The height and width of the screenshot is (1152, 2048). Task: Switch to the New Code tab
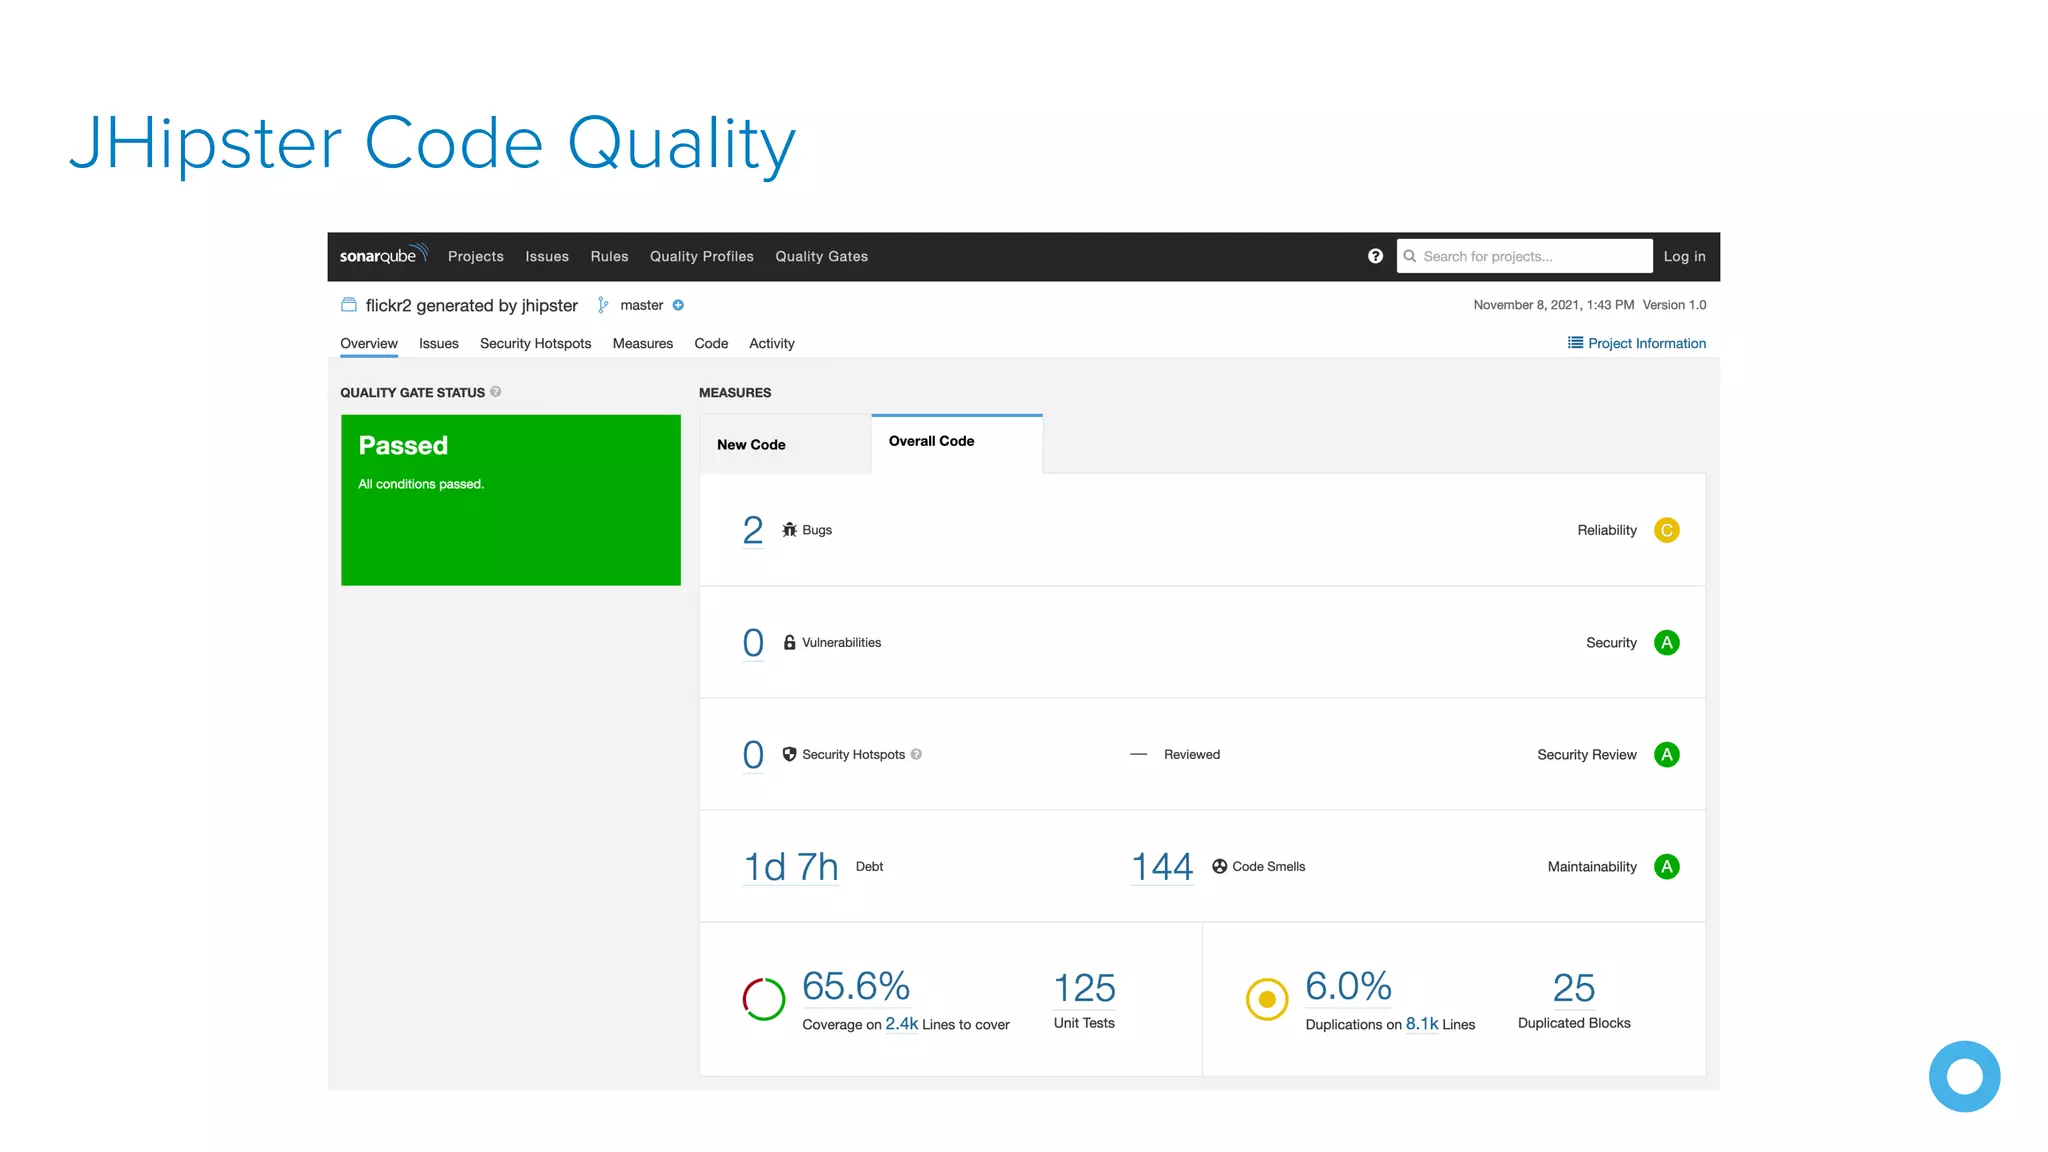click(x=751, y=444)
